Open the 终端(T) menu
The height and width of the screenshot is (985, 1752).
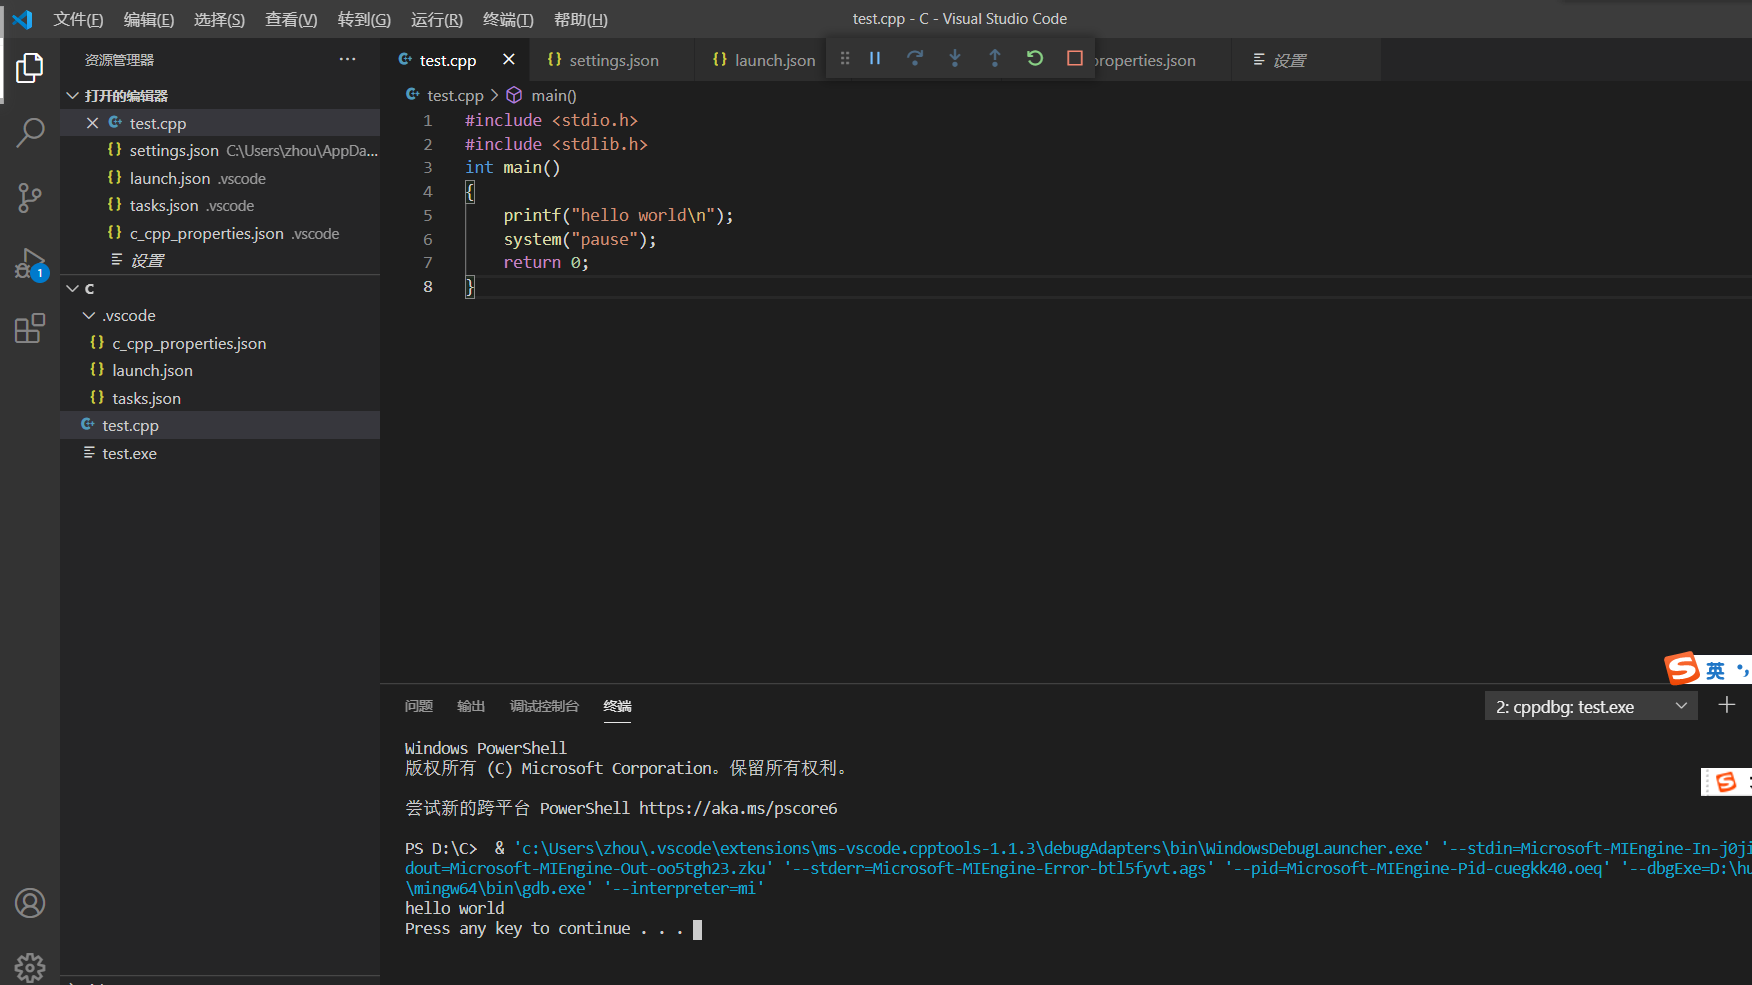pos(508,19)
